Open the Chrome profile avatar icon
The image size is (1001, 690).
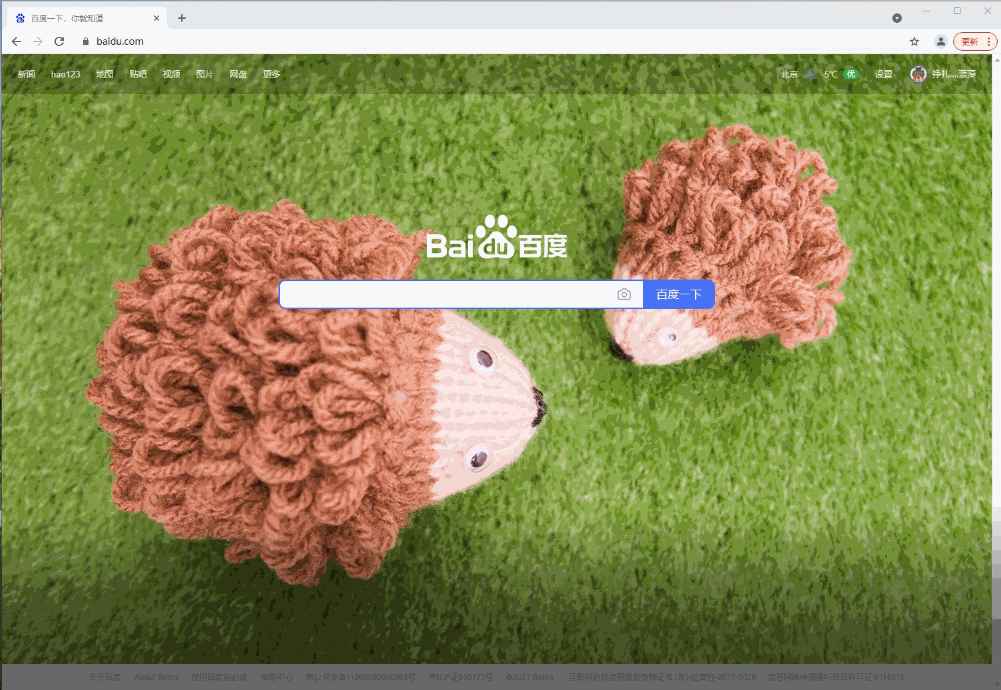[x=941, y=41]
